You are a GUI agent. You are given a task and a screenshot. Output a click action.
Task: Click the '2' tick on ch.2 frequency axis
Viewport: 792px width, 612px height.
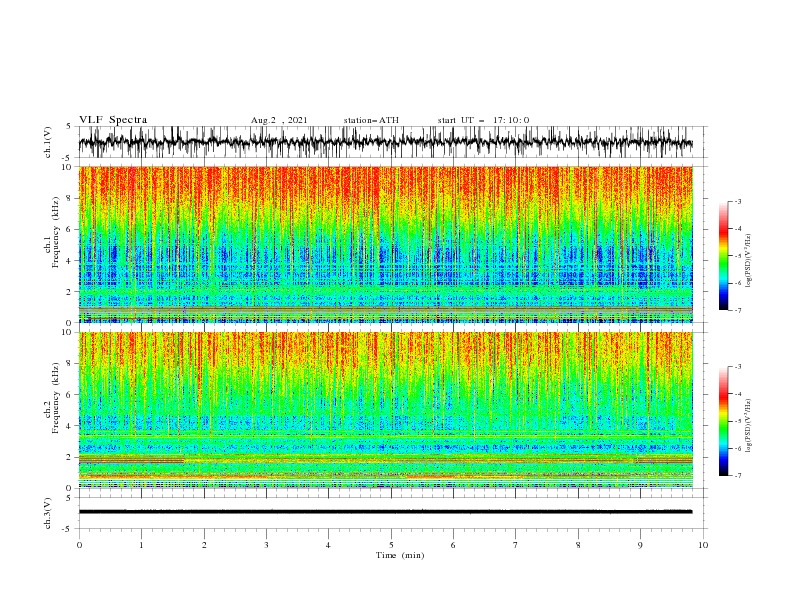[71, 457]
